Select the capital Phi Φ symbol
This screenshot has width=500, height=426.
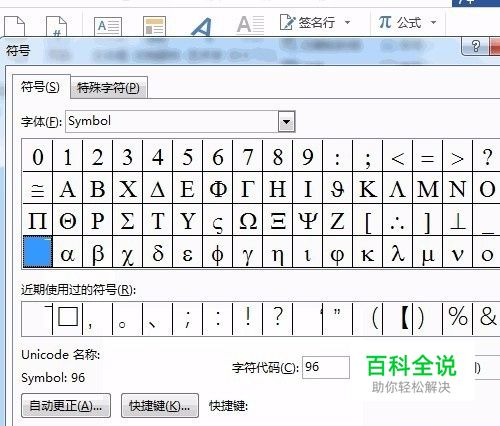(217, 189)
